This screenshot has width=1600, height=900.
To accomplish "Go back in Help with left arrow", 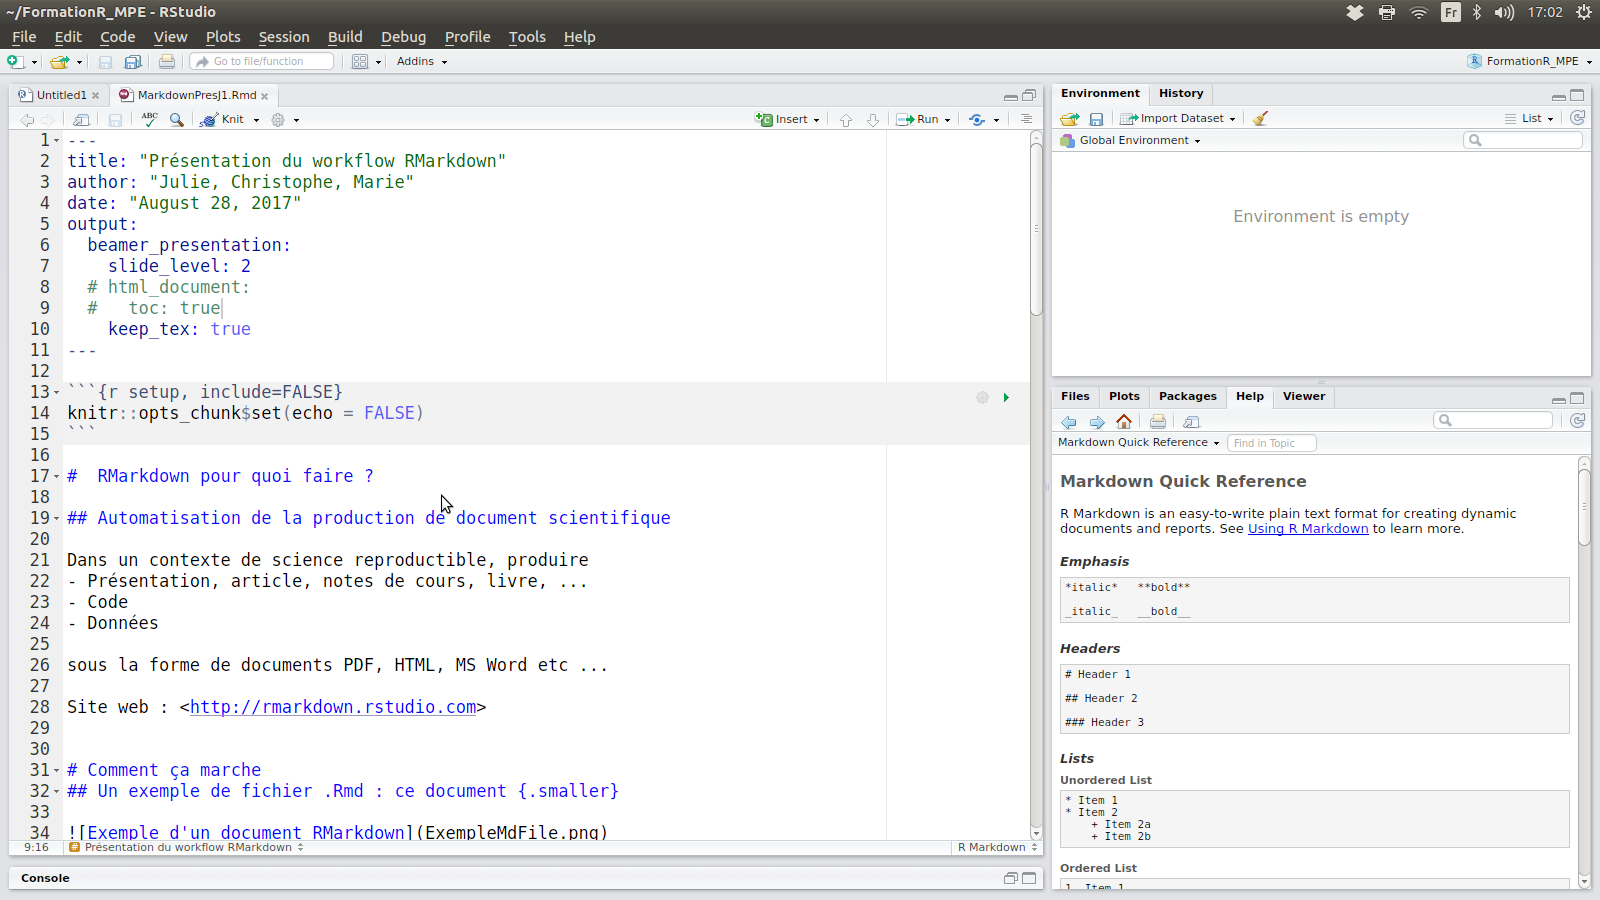I will click(x=1069, y=422).
